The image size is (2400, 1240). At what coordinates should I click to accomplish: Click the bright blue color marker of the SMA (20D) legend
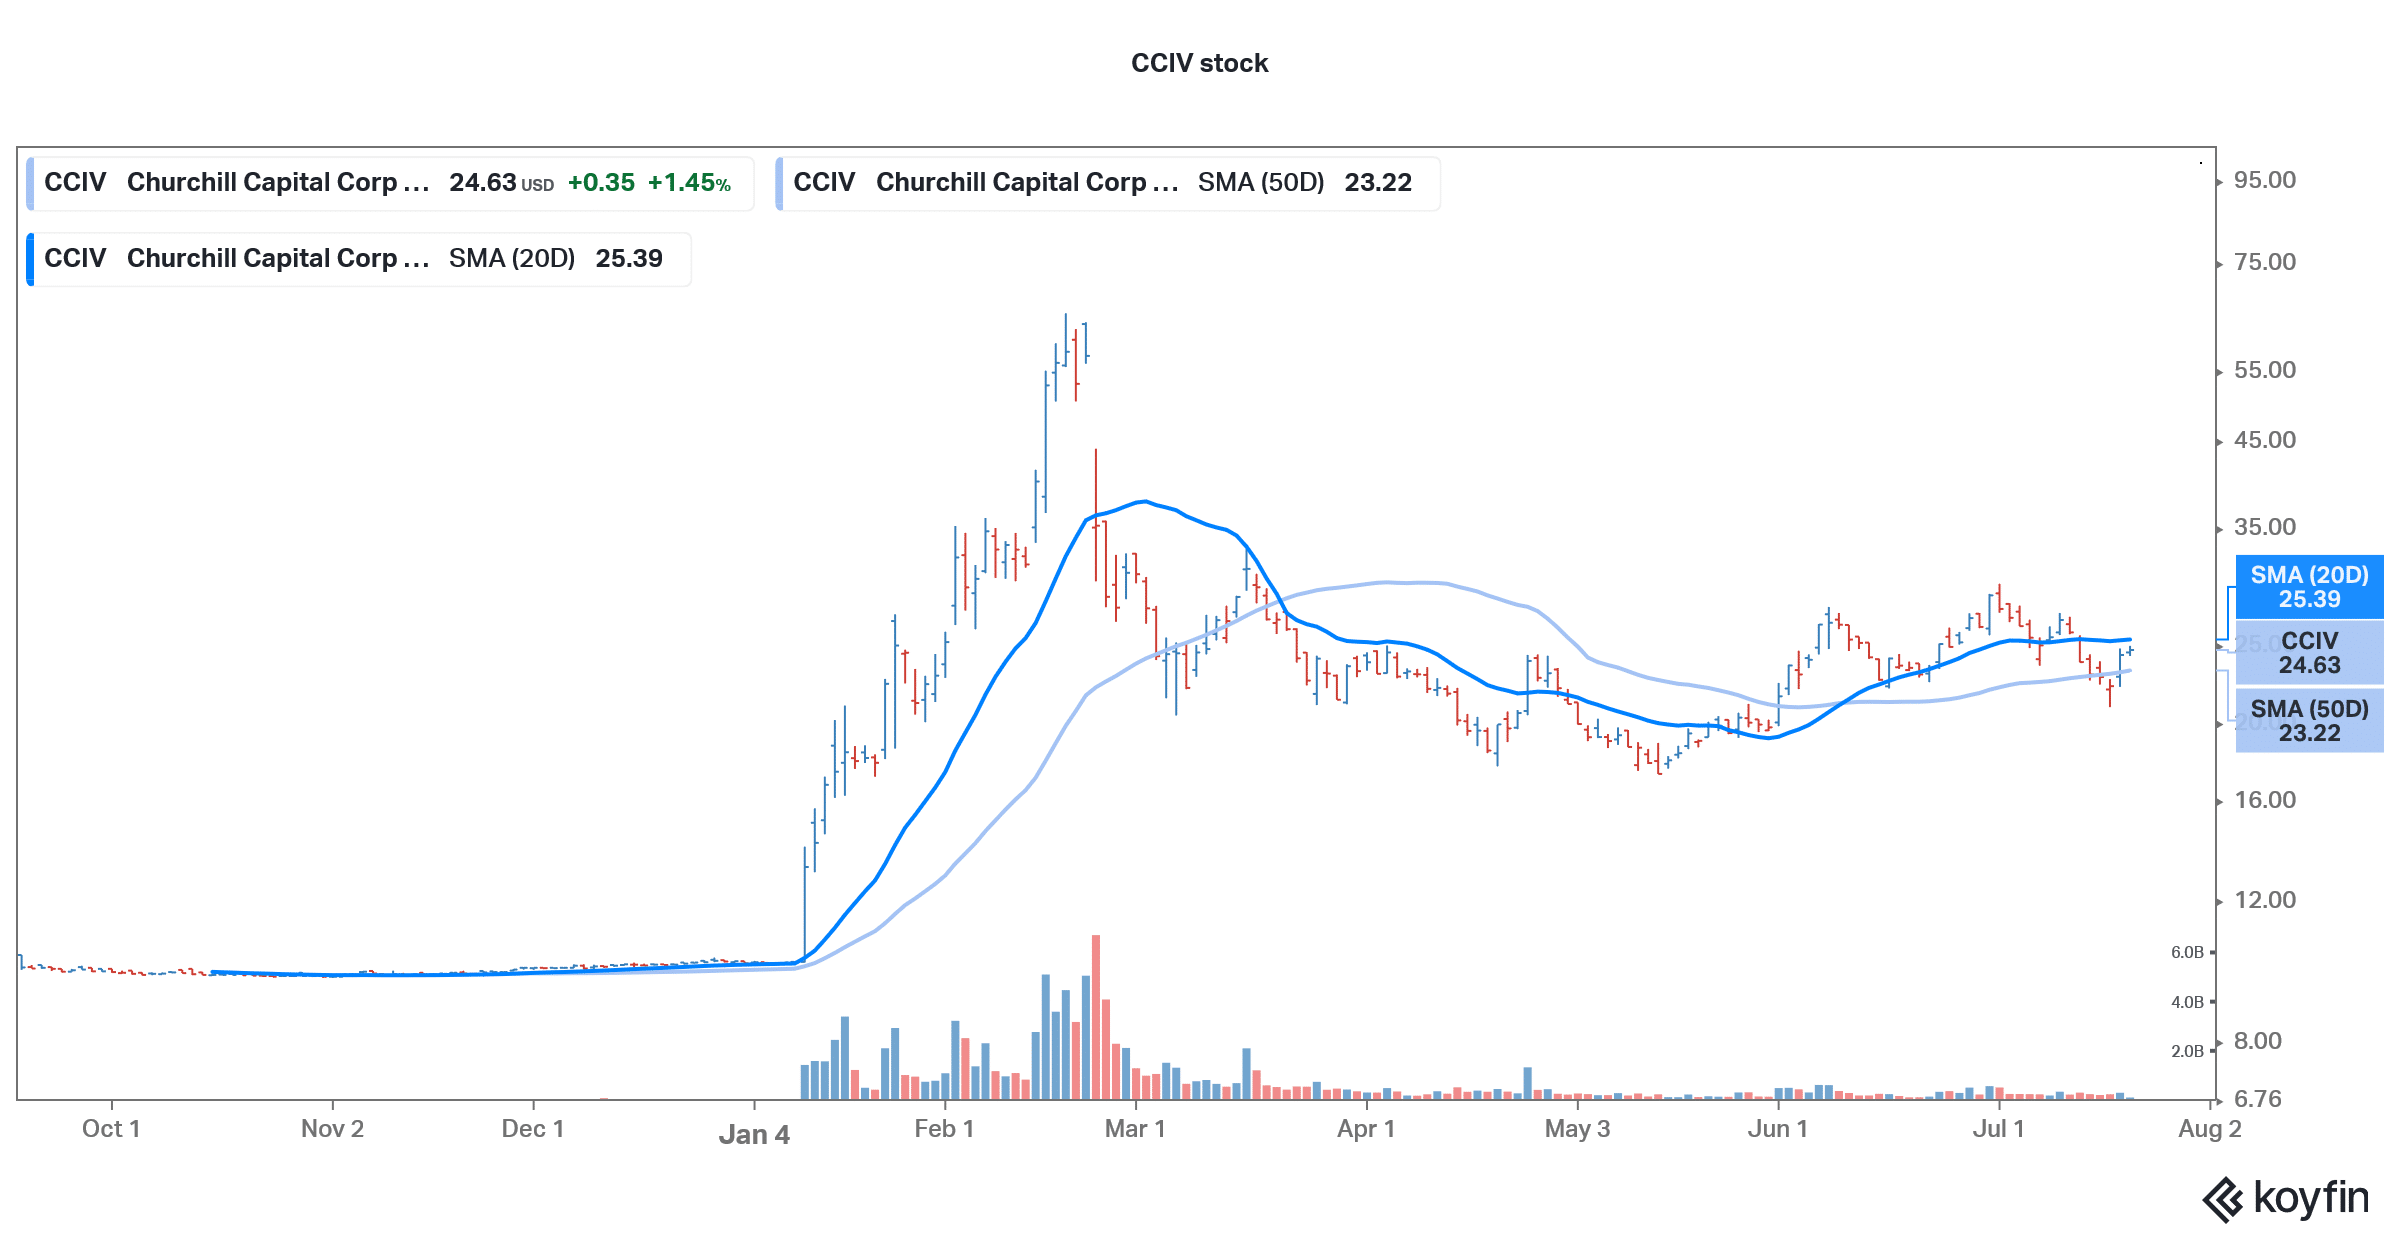(x=30, y=260)
